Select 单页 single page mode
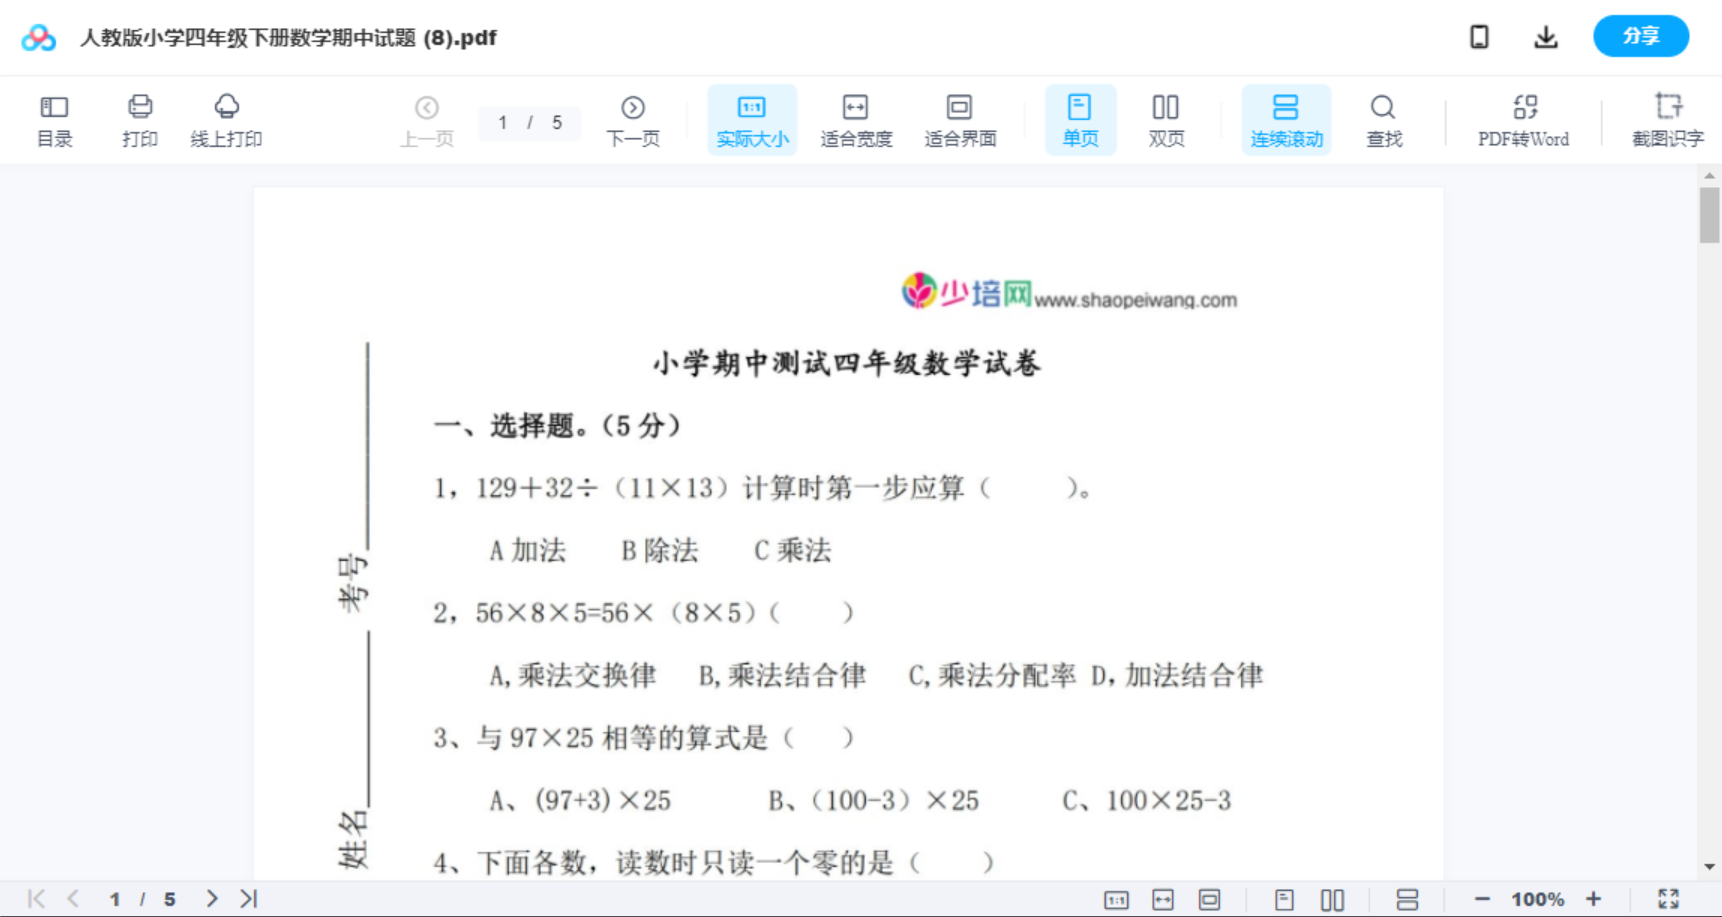 tap(1080, 119)
